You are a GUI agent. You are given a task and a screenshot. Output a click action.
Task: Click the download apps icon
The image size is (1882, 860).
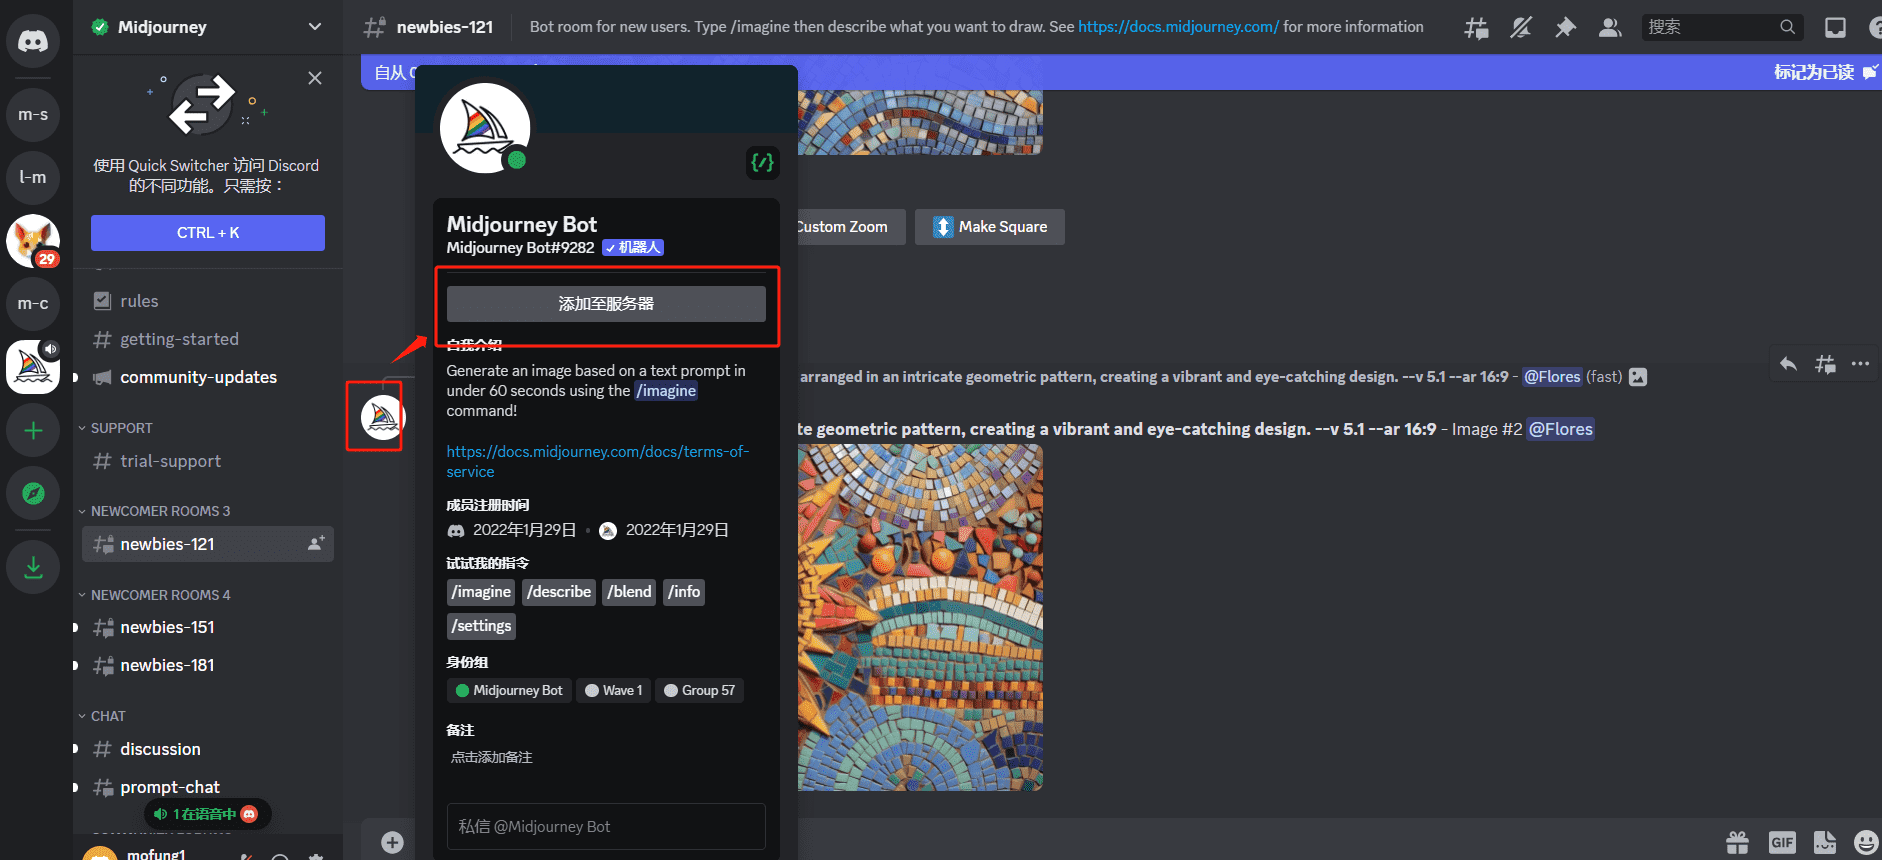[33, 567]
